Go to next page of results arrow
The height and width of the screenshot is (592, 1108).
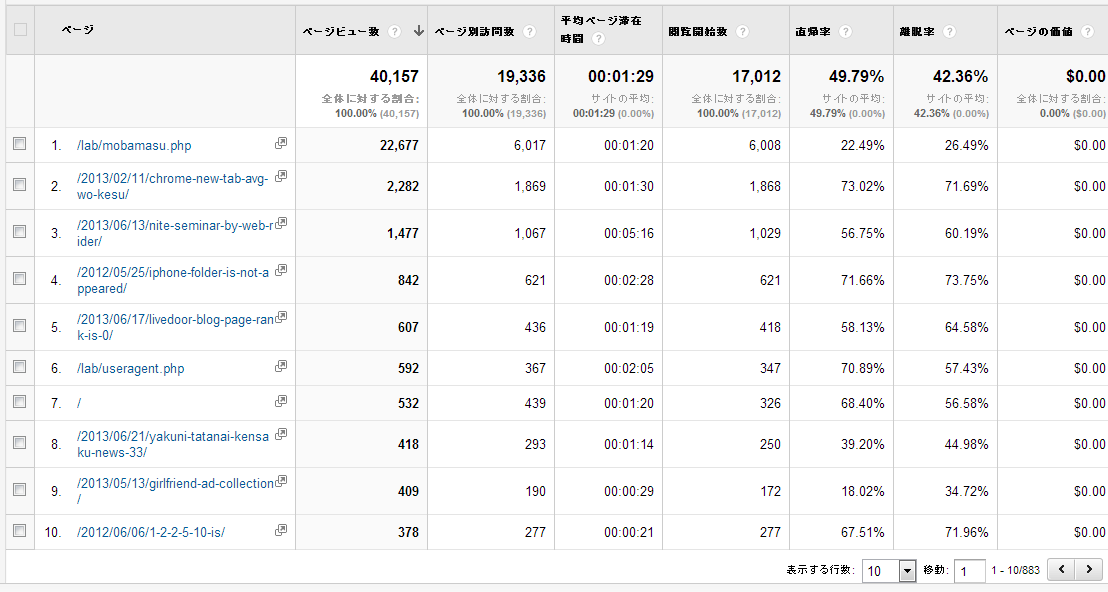click(x=1088, y=569)
